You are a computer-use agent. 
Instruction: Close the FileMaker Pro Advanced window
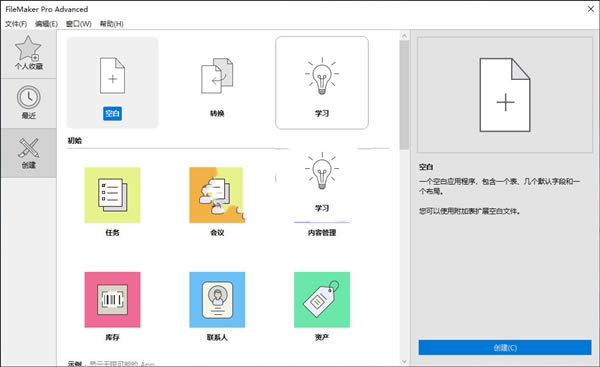[x=590, y=9]
